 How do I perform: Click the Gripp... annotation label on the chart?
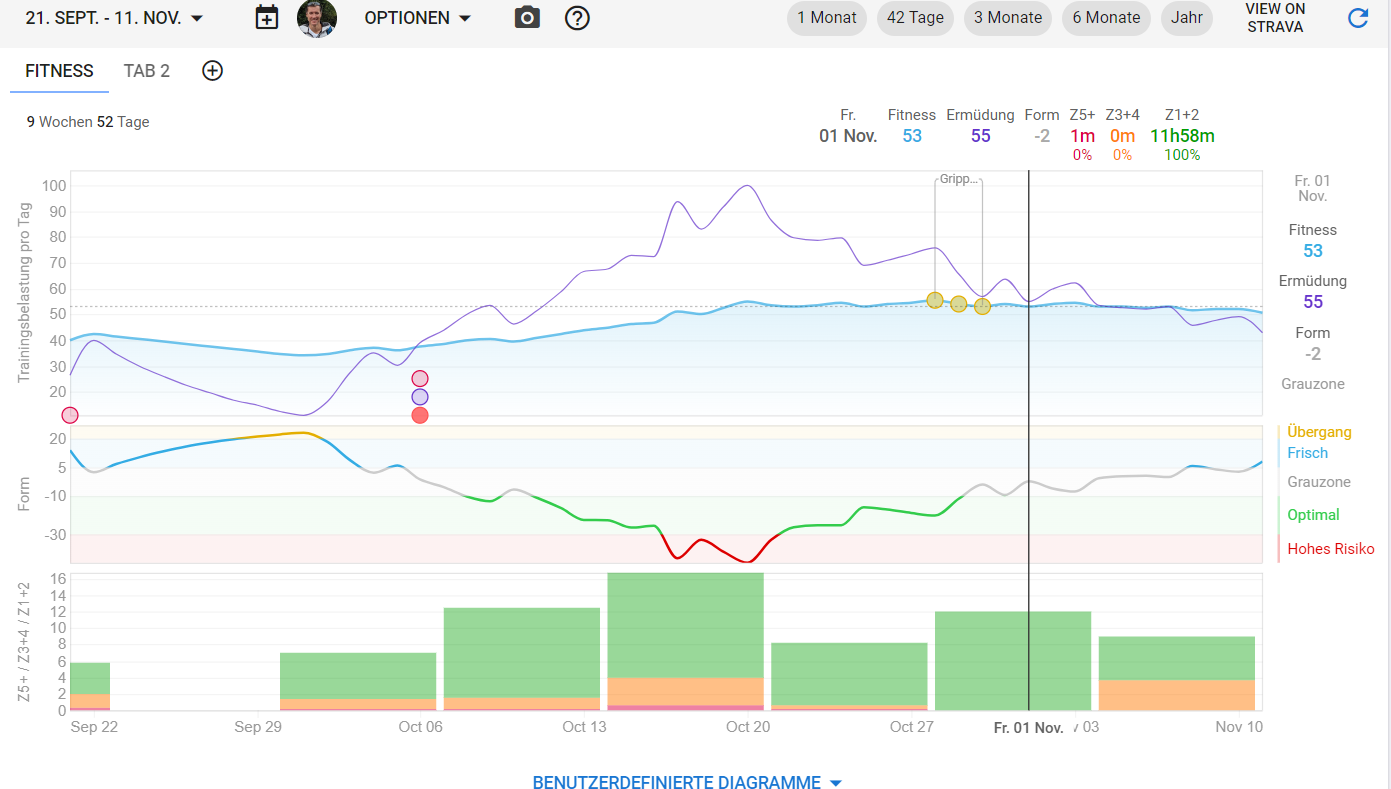click(x=958, y=181)
